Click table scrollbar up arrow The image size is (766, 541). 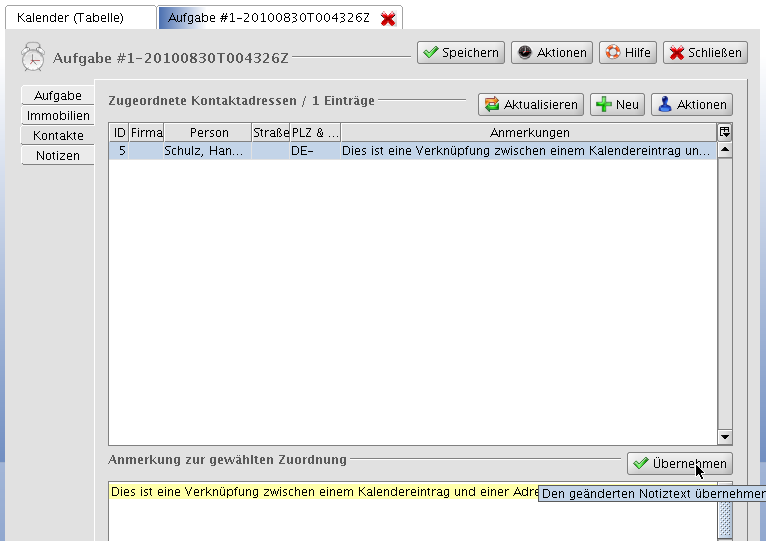[x=725, y=150]
